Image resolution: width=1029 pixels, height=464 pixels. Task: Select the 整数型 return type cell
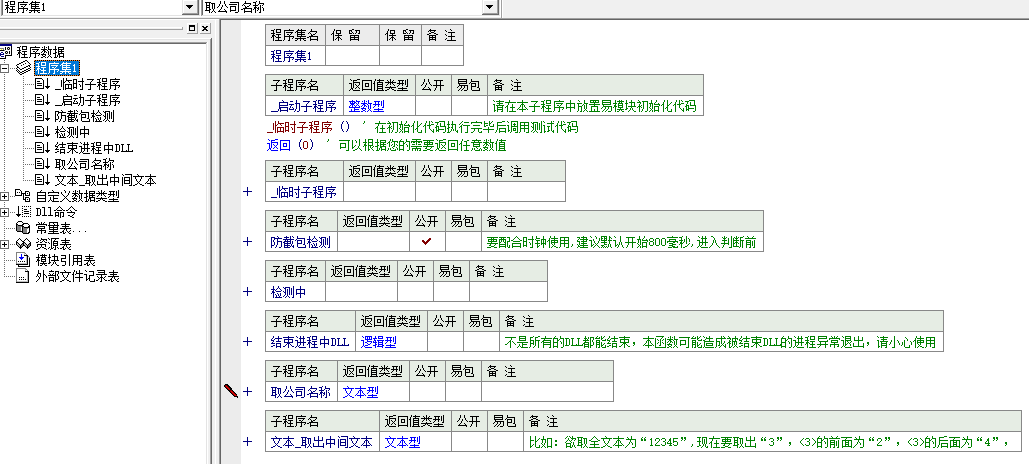tap(379, 106)
